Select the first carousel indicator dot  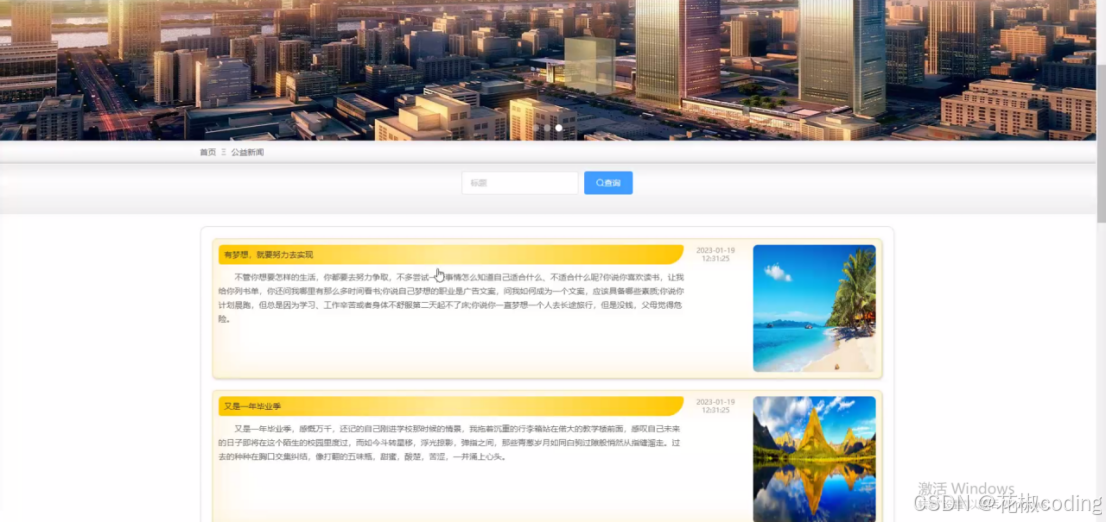point(536,128)
